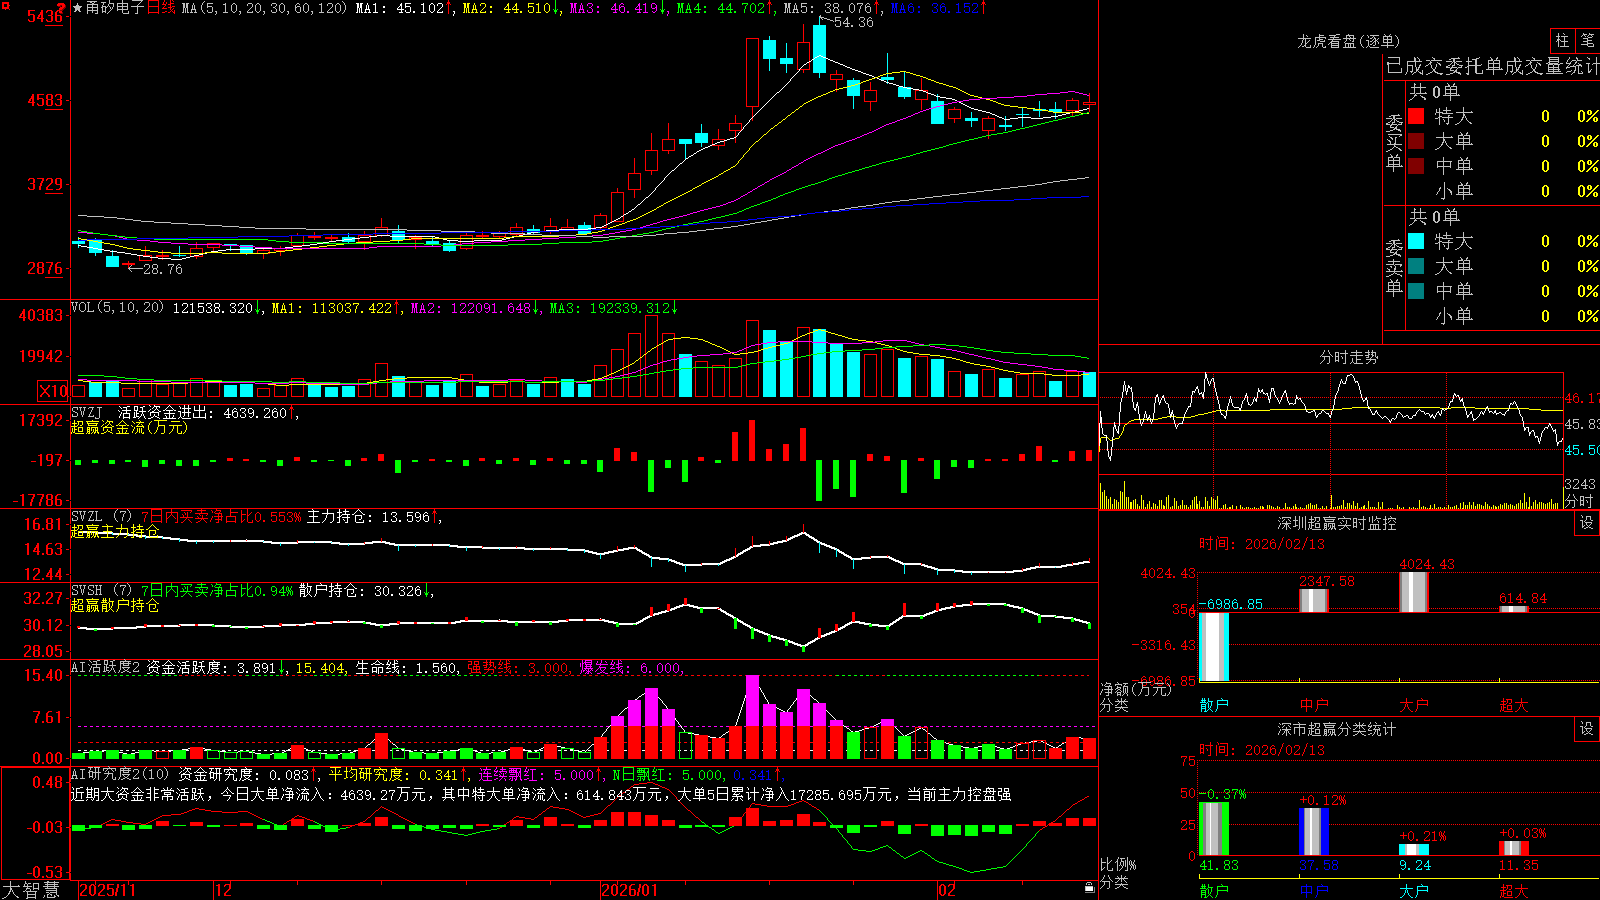Click the 02 month marker on time axis
Viewport: 1600px width, 900px height.
947,890
